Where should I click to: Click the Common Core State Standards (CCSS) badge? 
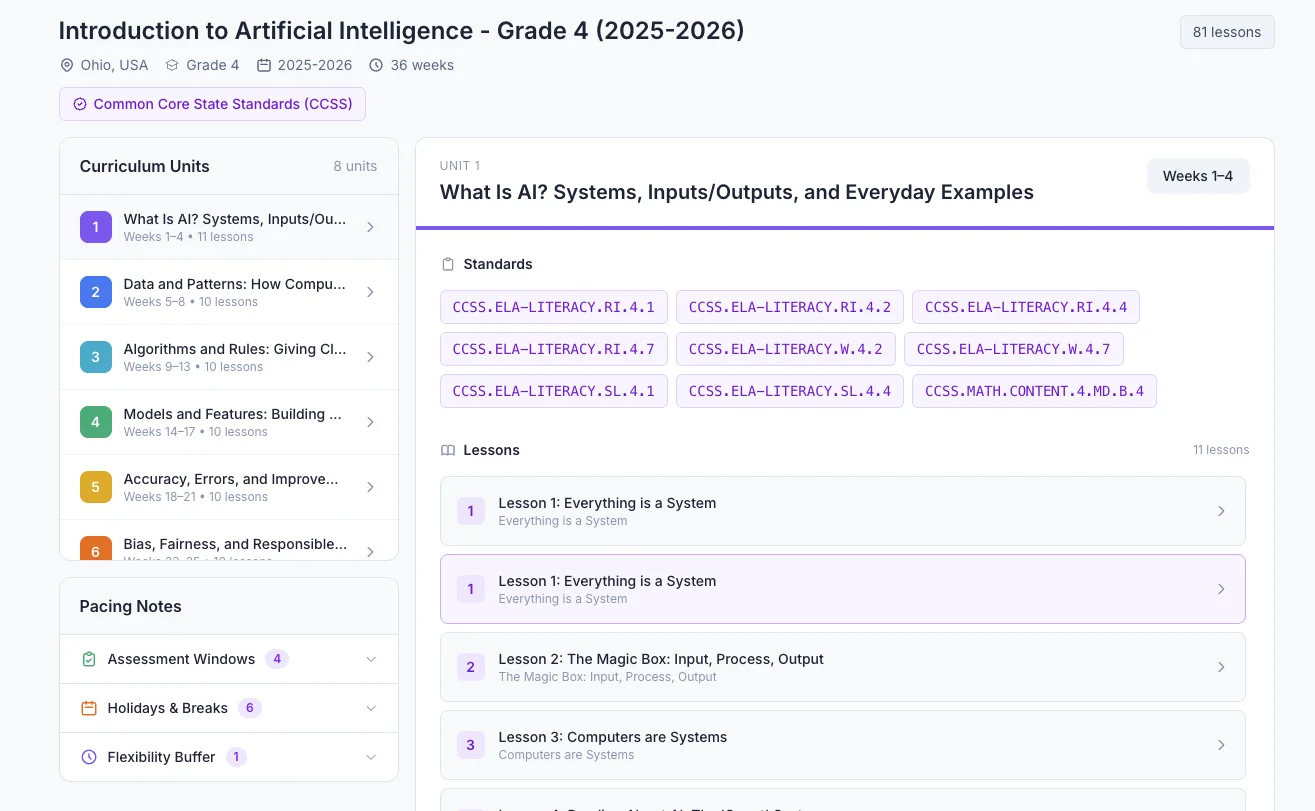click(212, 104)
